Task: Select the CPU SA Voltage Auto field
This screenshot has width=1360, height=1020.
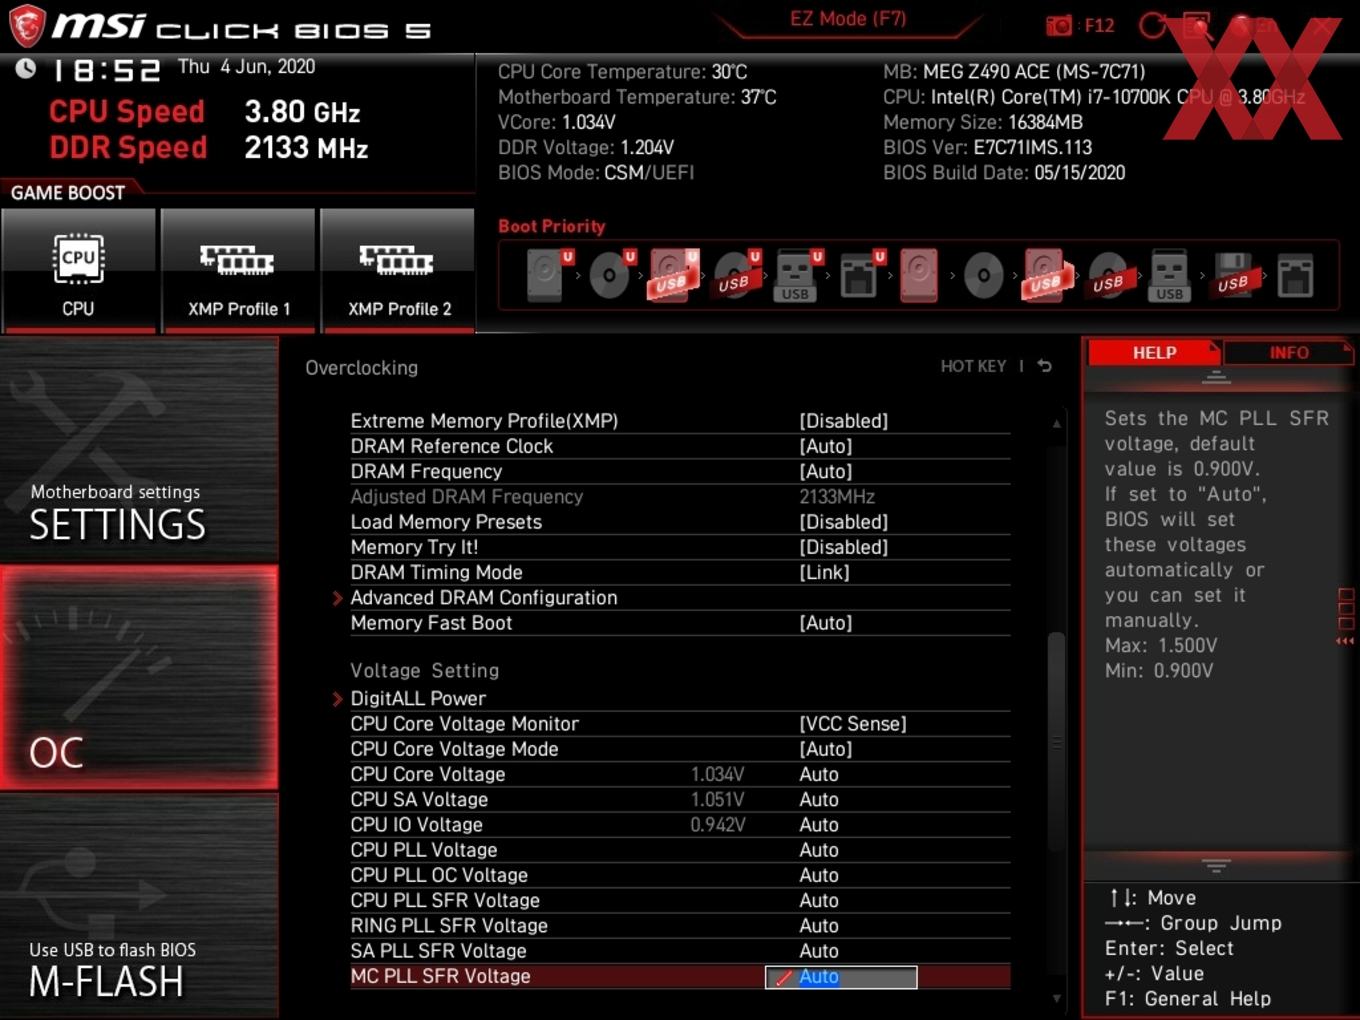Action: [819, 799]
